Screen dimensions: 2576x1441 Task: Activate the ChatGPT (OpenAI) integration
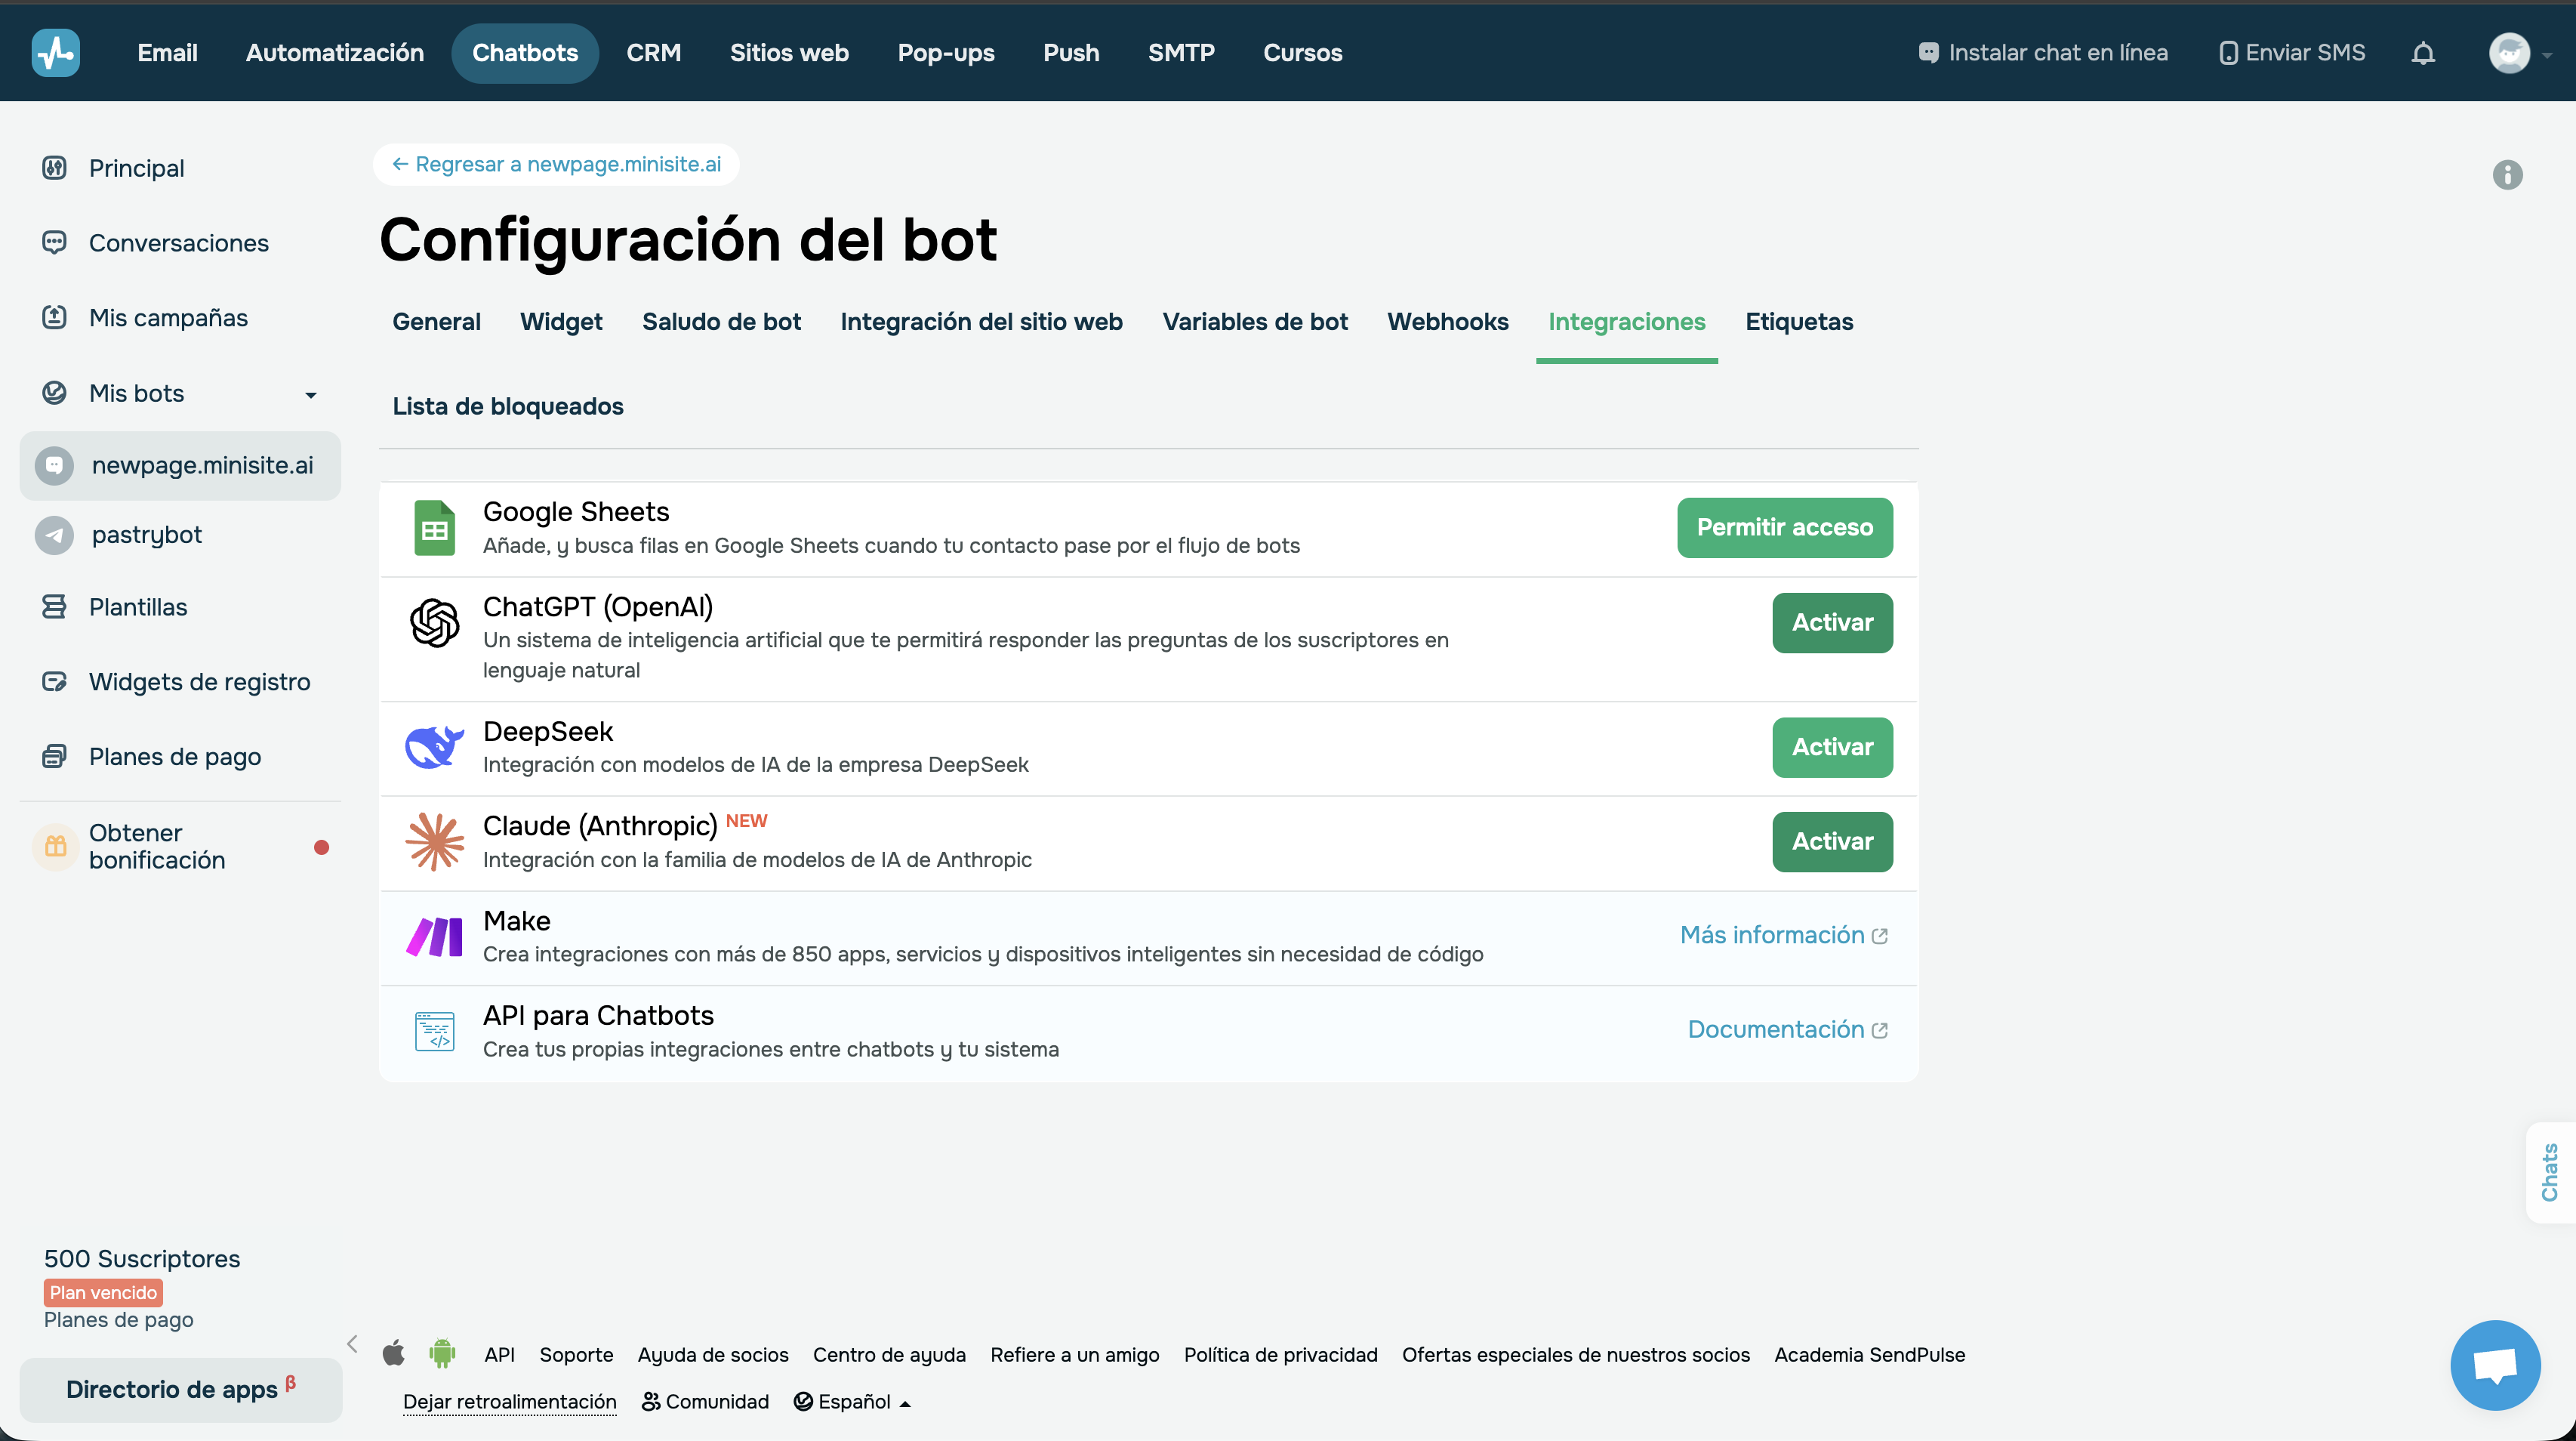(1831, 622)
